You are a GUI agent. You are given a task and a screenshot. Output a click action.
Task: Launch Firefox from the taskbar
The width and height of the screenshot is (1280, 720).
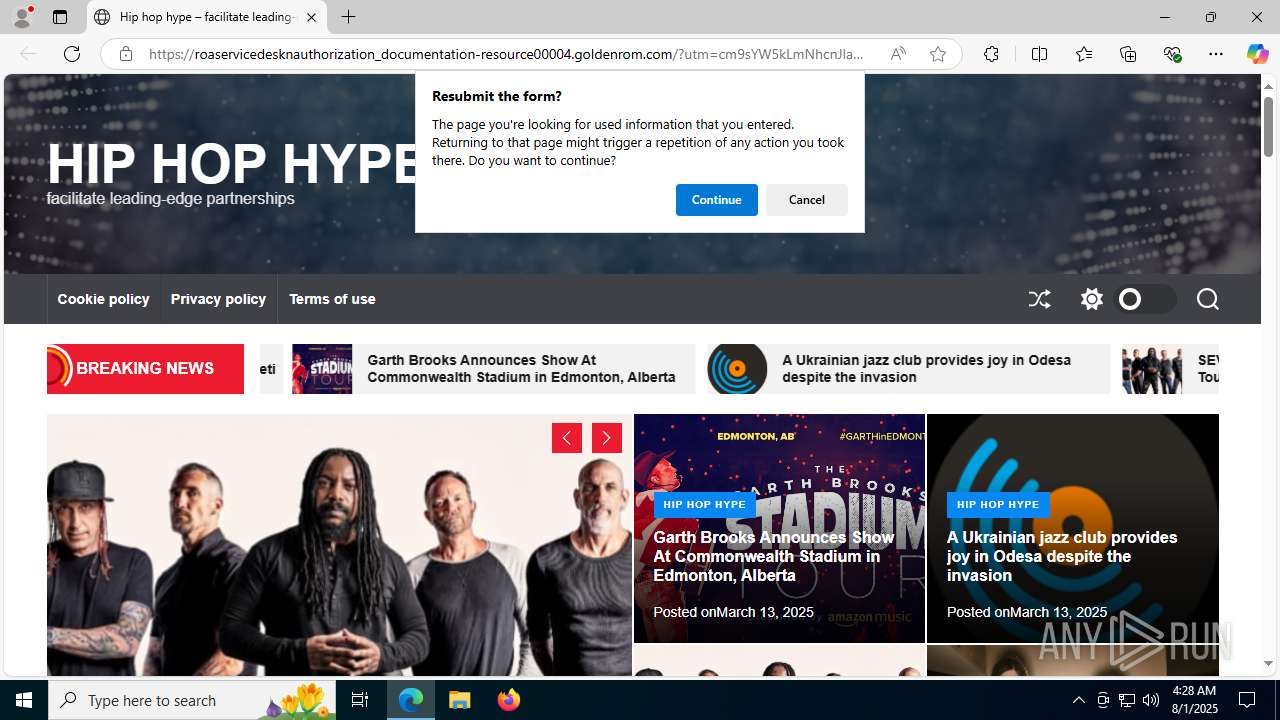click(509, 700)
